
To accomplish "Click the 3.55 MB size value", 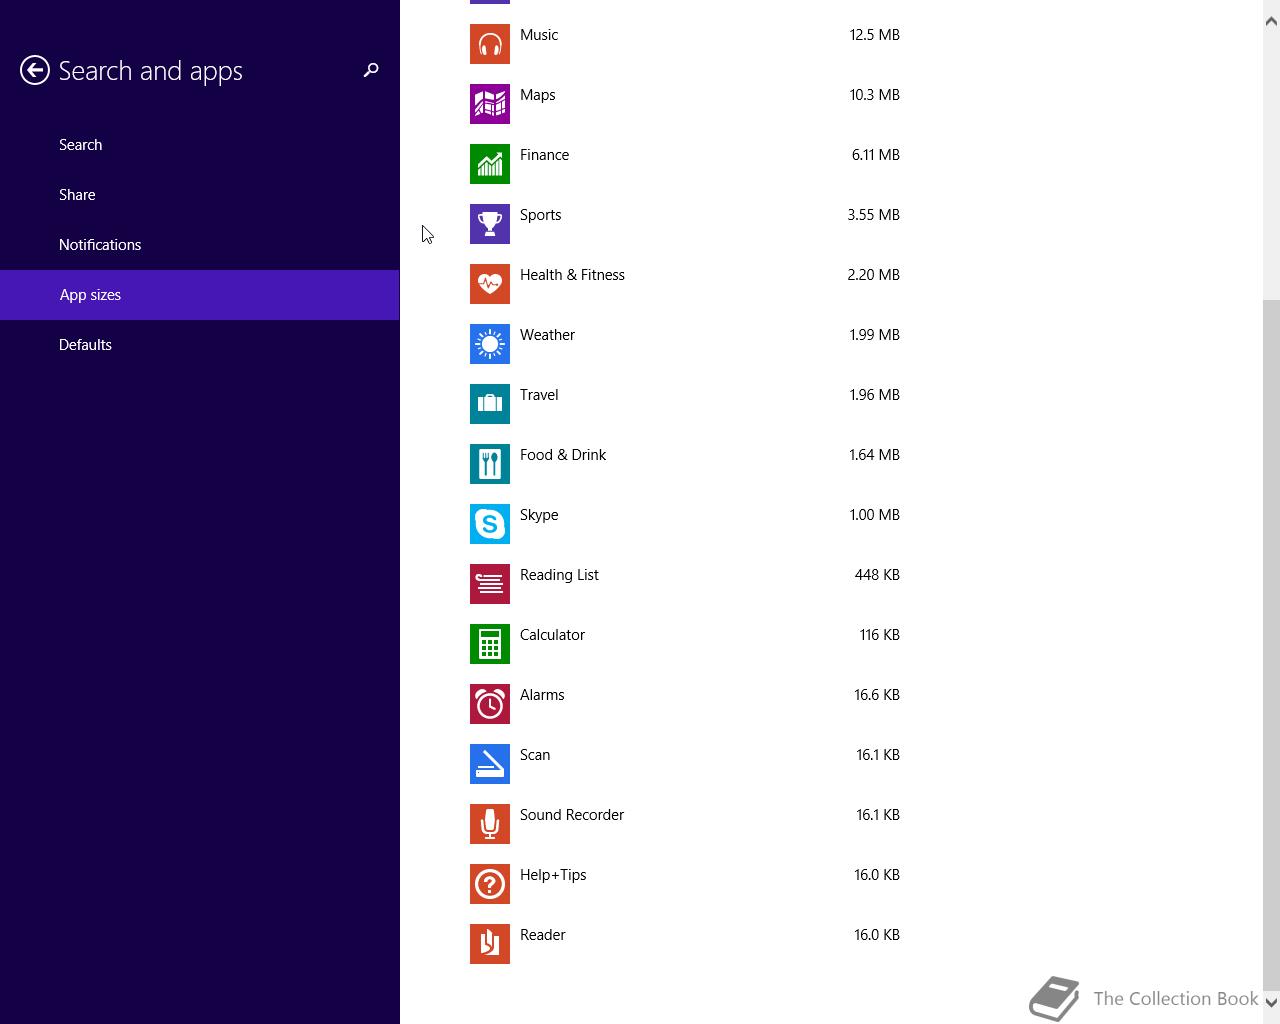I will click(x=873, y=215).
